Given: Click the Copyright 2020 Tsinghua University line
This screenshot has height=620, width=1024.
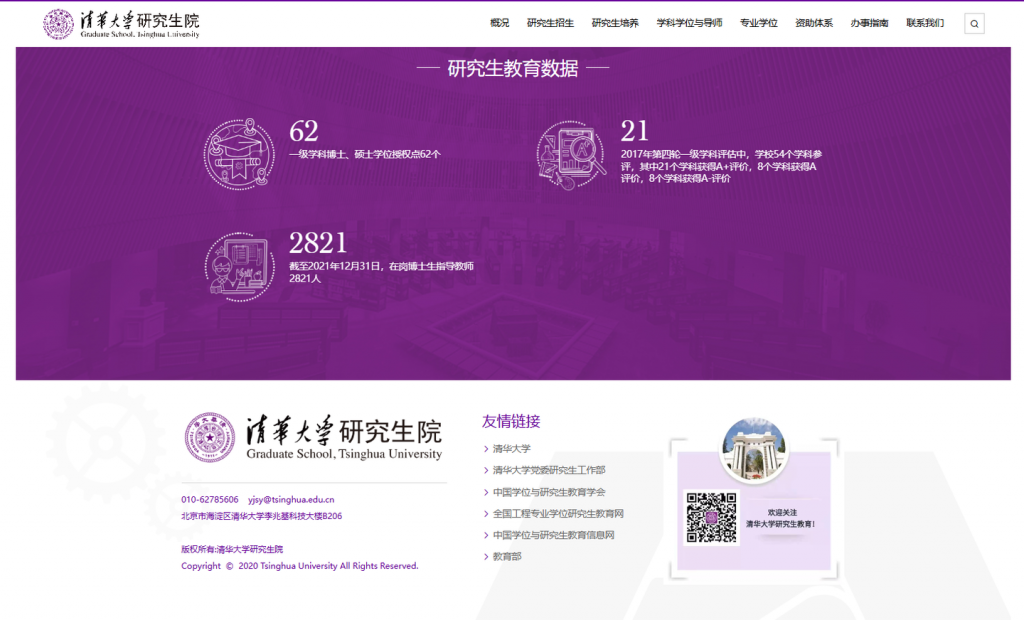Looking at the screenshot, I should point(300,566).
